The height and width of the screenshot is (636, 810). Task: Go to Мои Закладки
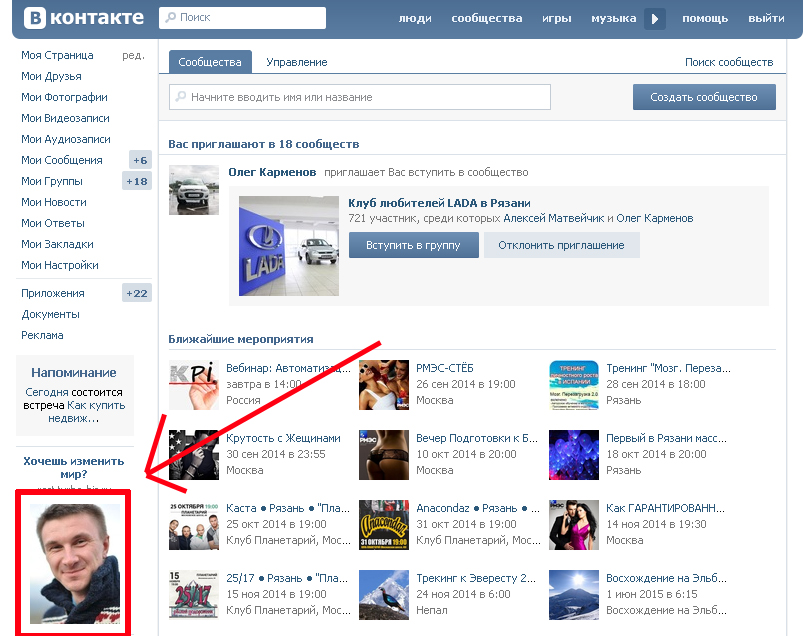[x=57, y=244]
